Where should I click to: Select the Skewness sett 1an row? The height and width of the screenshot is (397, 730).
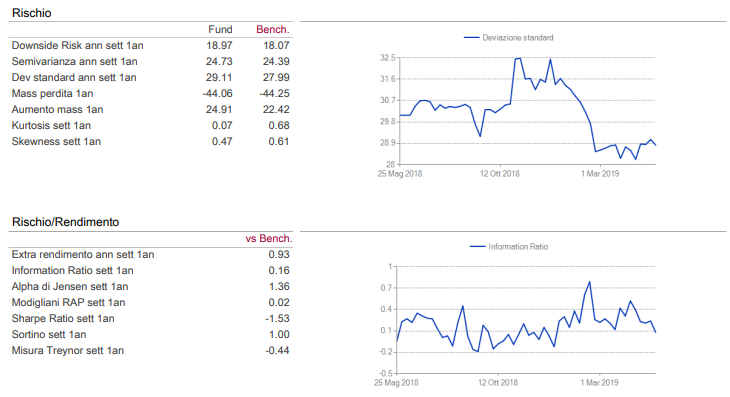pos(150,141)
